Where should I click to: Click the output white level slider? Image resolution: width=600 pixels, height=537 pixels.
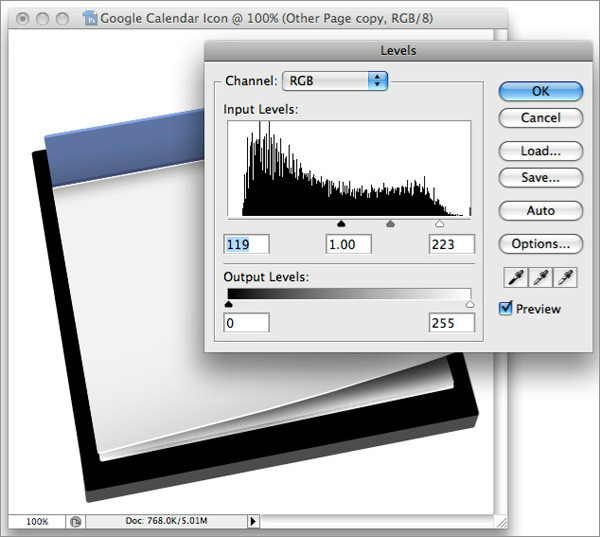[470, 304]
